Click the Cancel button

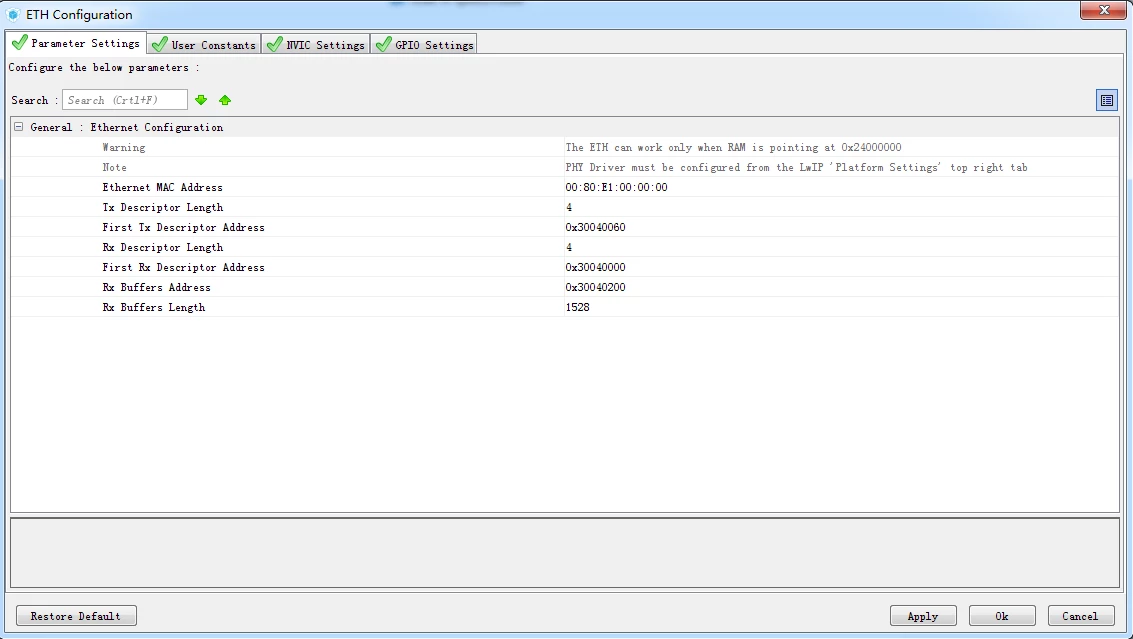coord(1080,616)
